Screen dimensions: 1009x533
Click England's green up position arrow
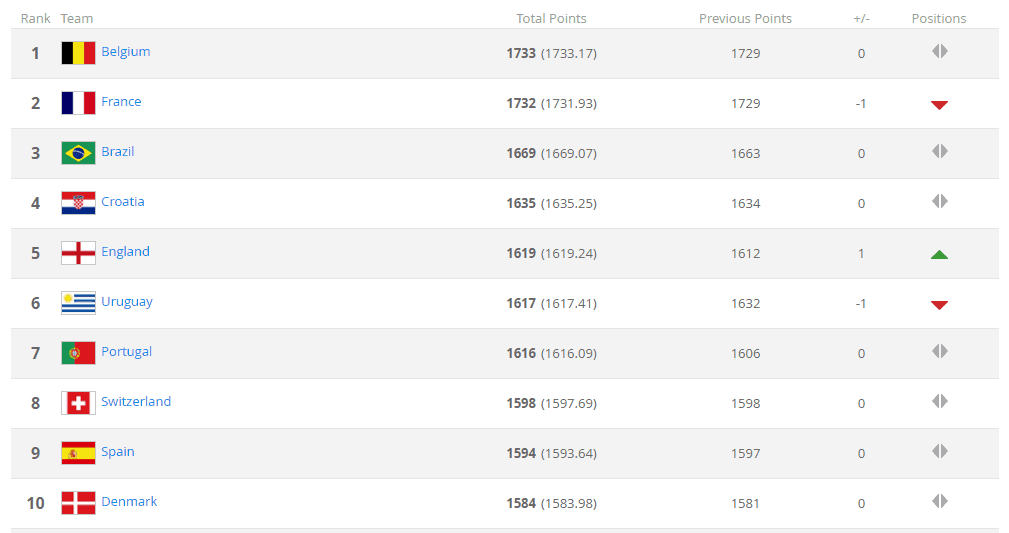[x=939, y=254]
